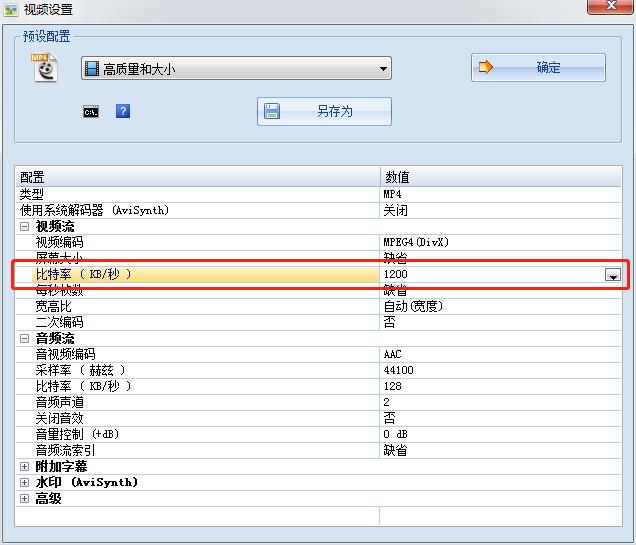This screenshot has height=545, width=636.
Task: Click the 高级 group label
Action: [x=48, y=498]
